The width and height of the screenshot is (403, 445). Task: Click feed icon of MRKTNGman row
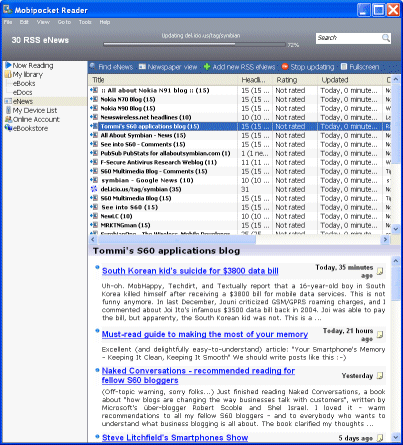(94, 225)
